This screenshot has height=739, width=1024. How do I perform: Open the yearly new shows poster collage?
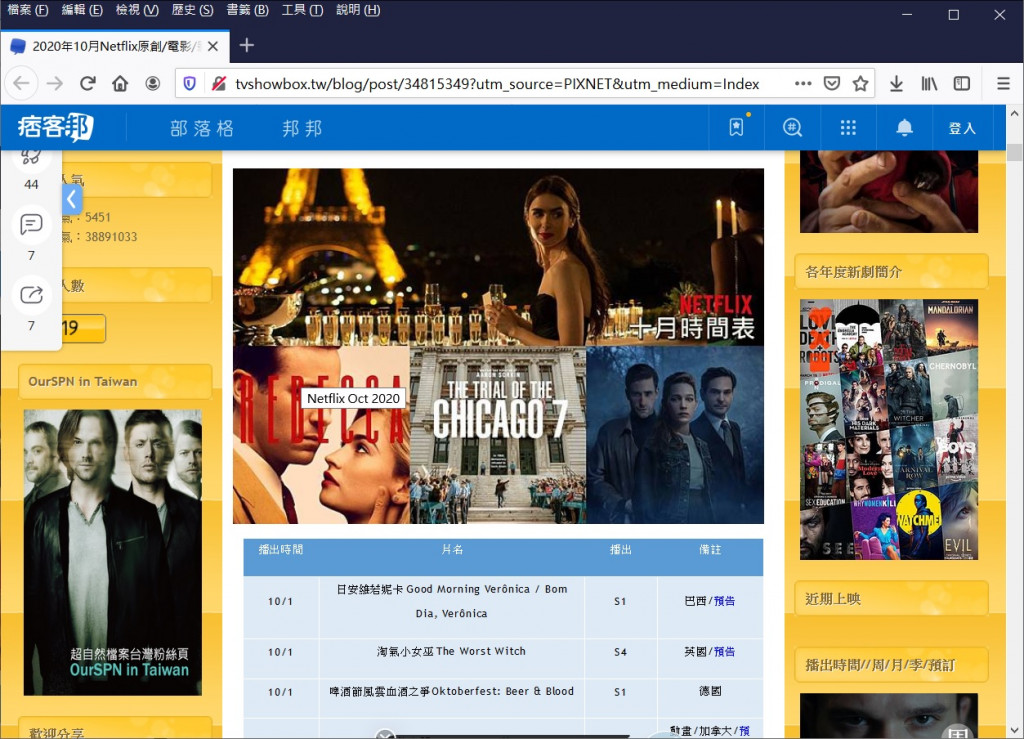click(x=889, y=430)
